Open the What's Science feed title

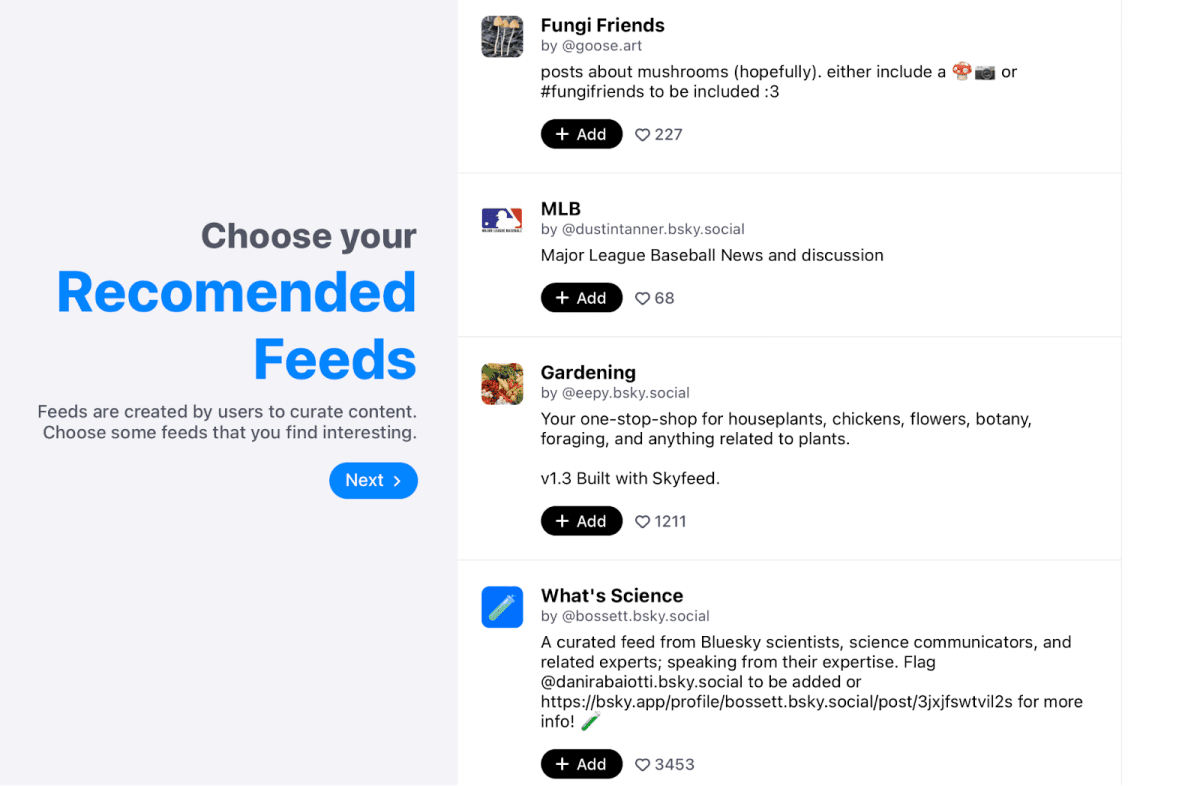pos(611,596)
